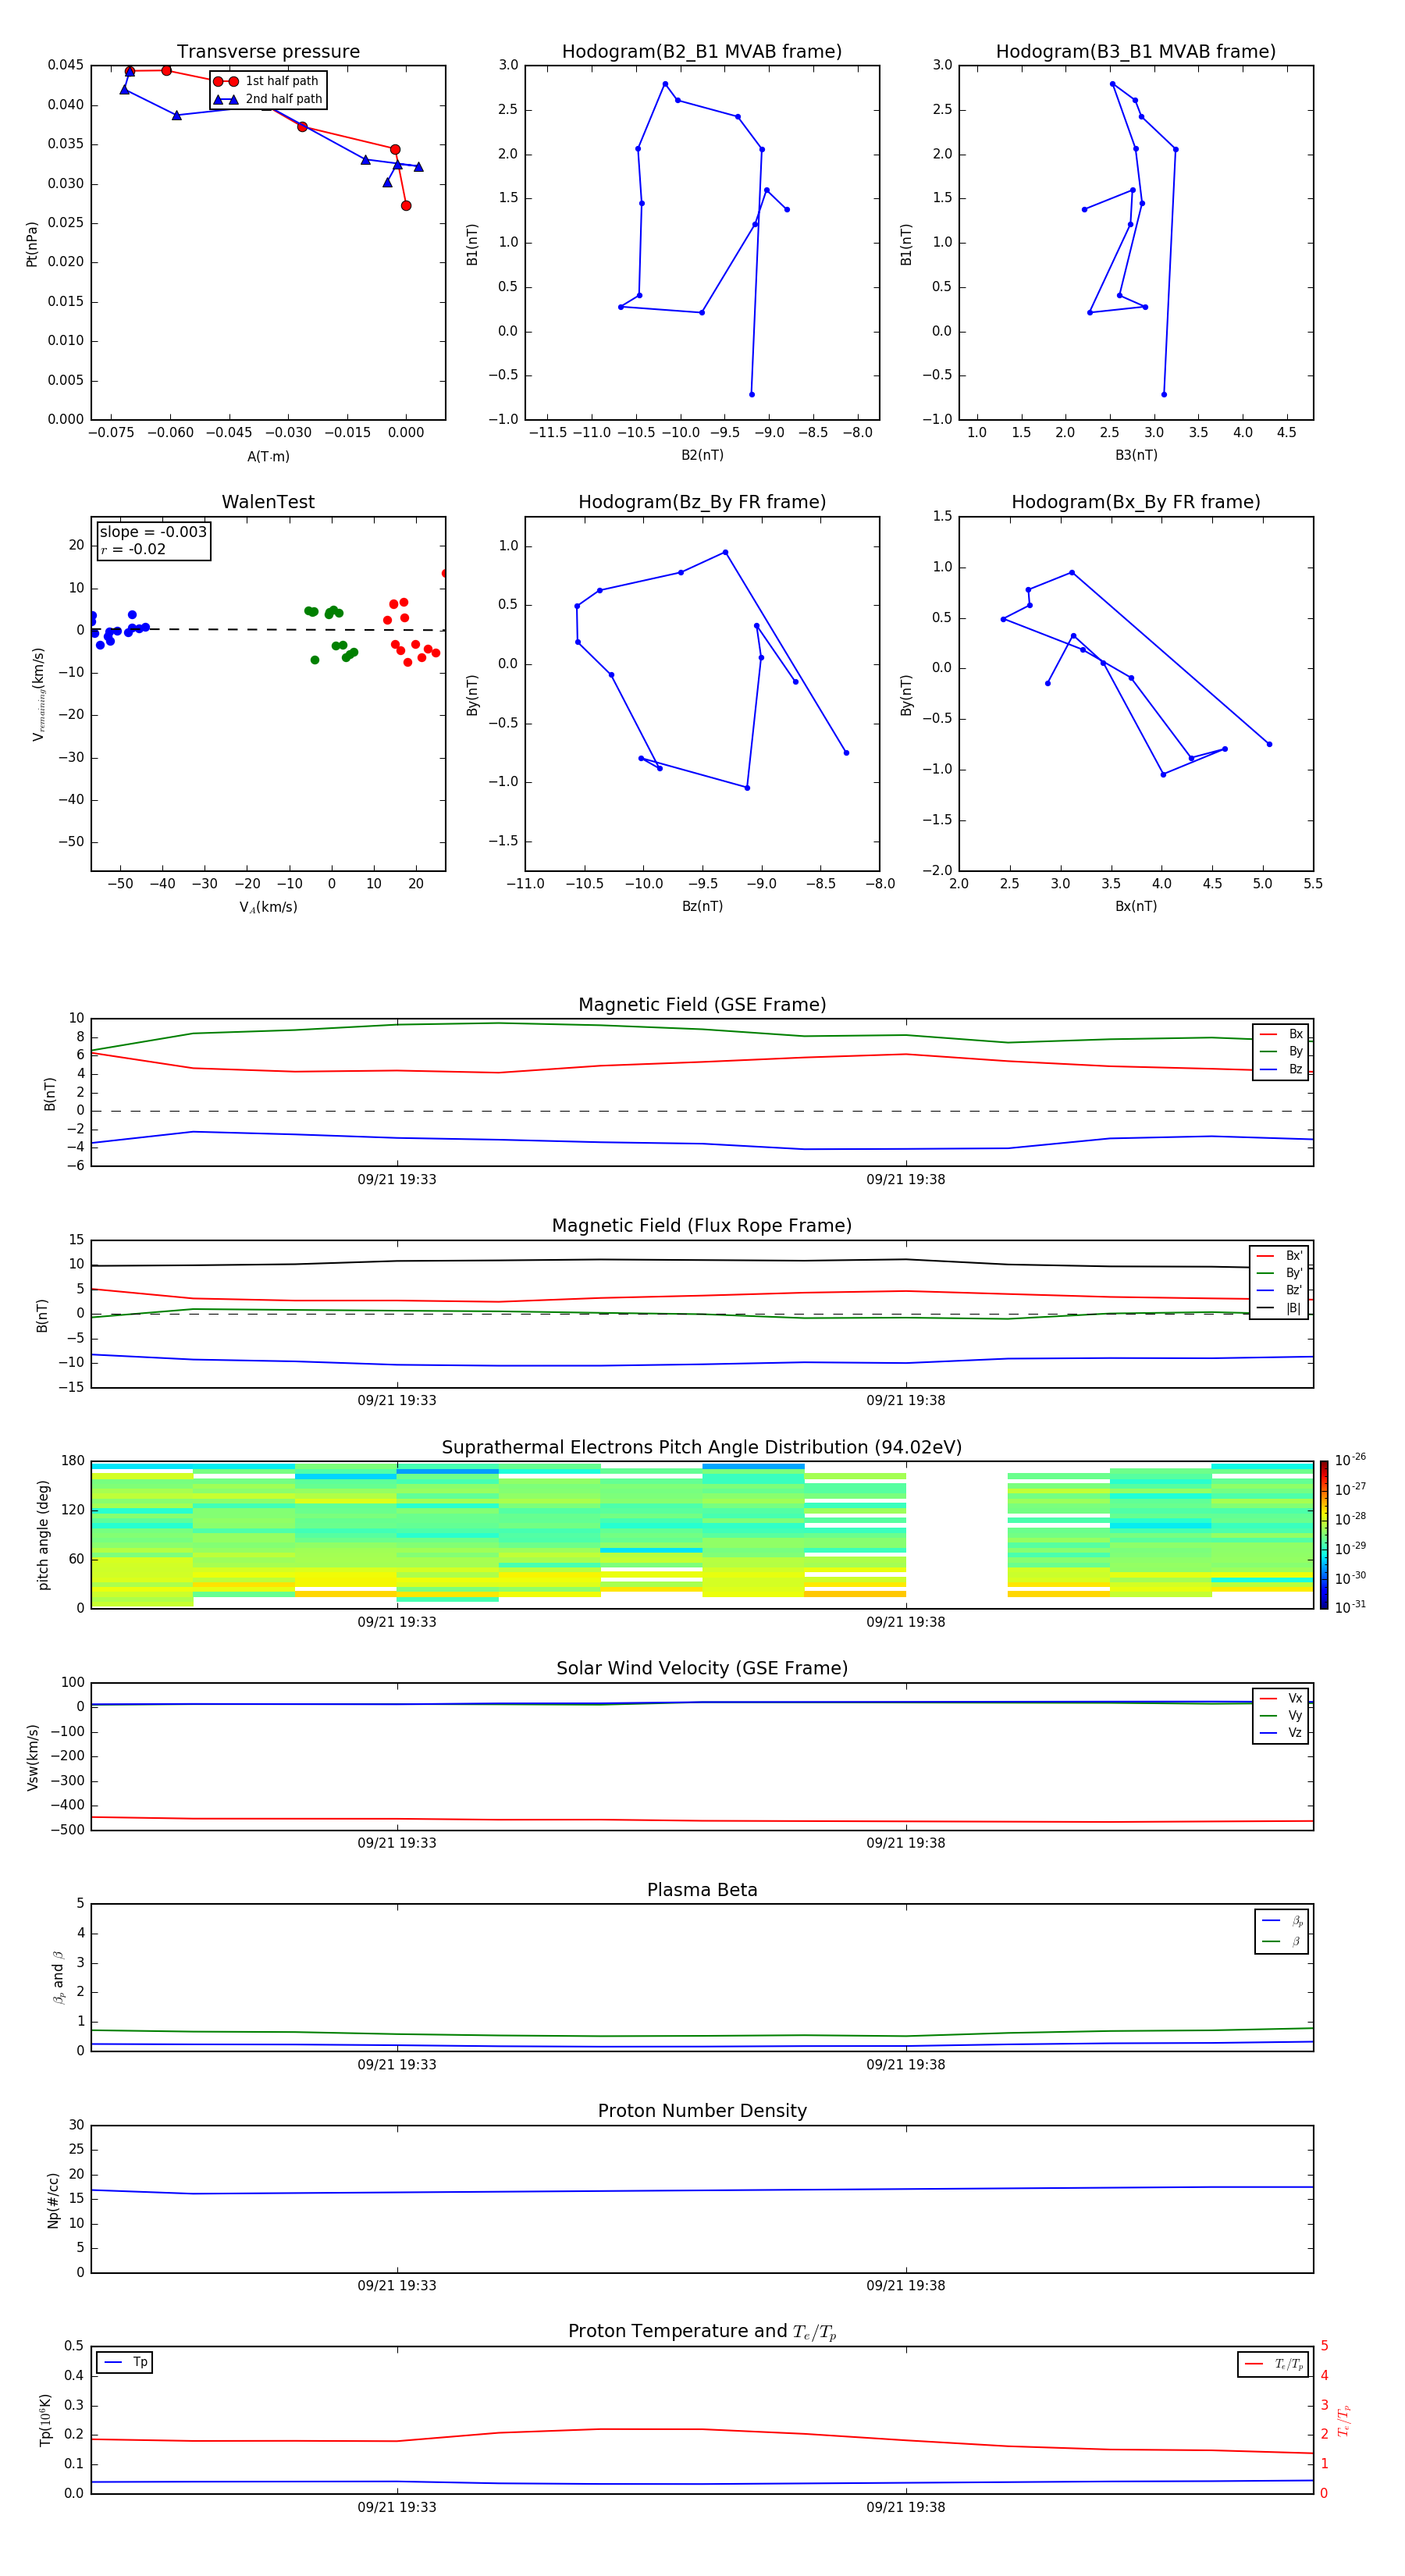
Task: Click the 'Hodogram(B2_B1 MVAB frame)' title
Action: pyautogui.click(x=702, y=52)
